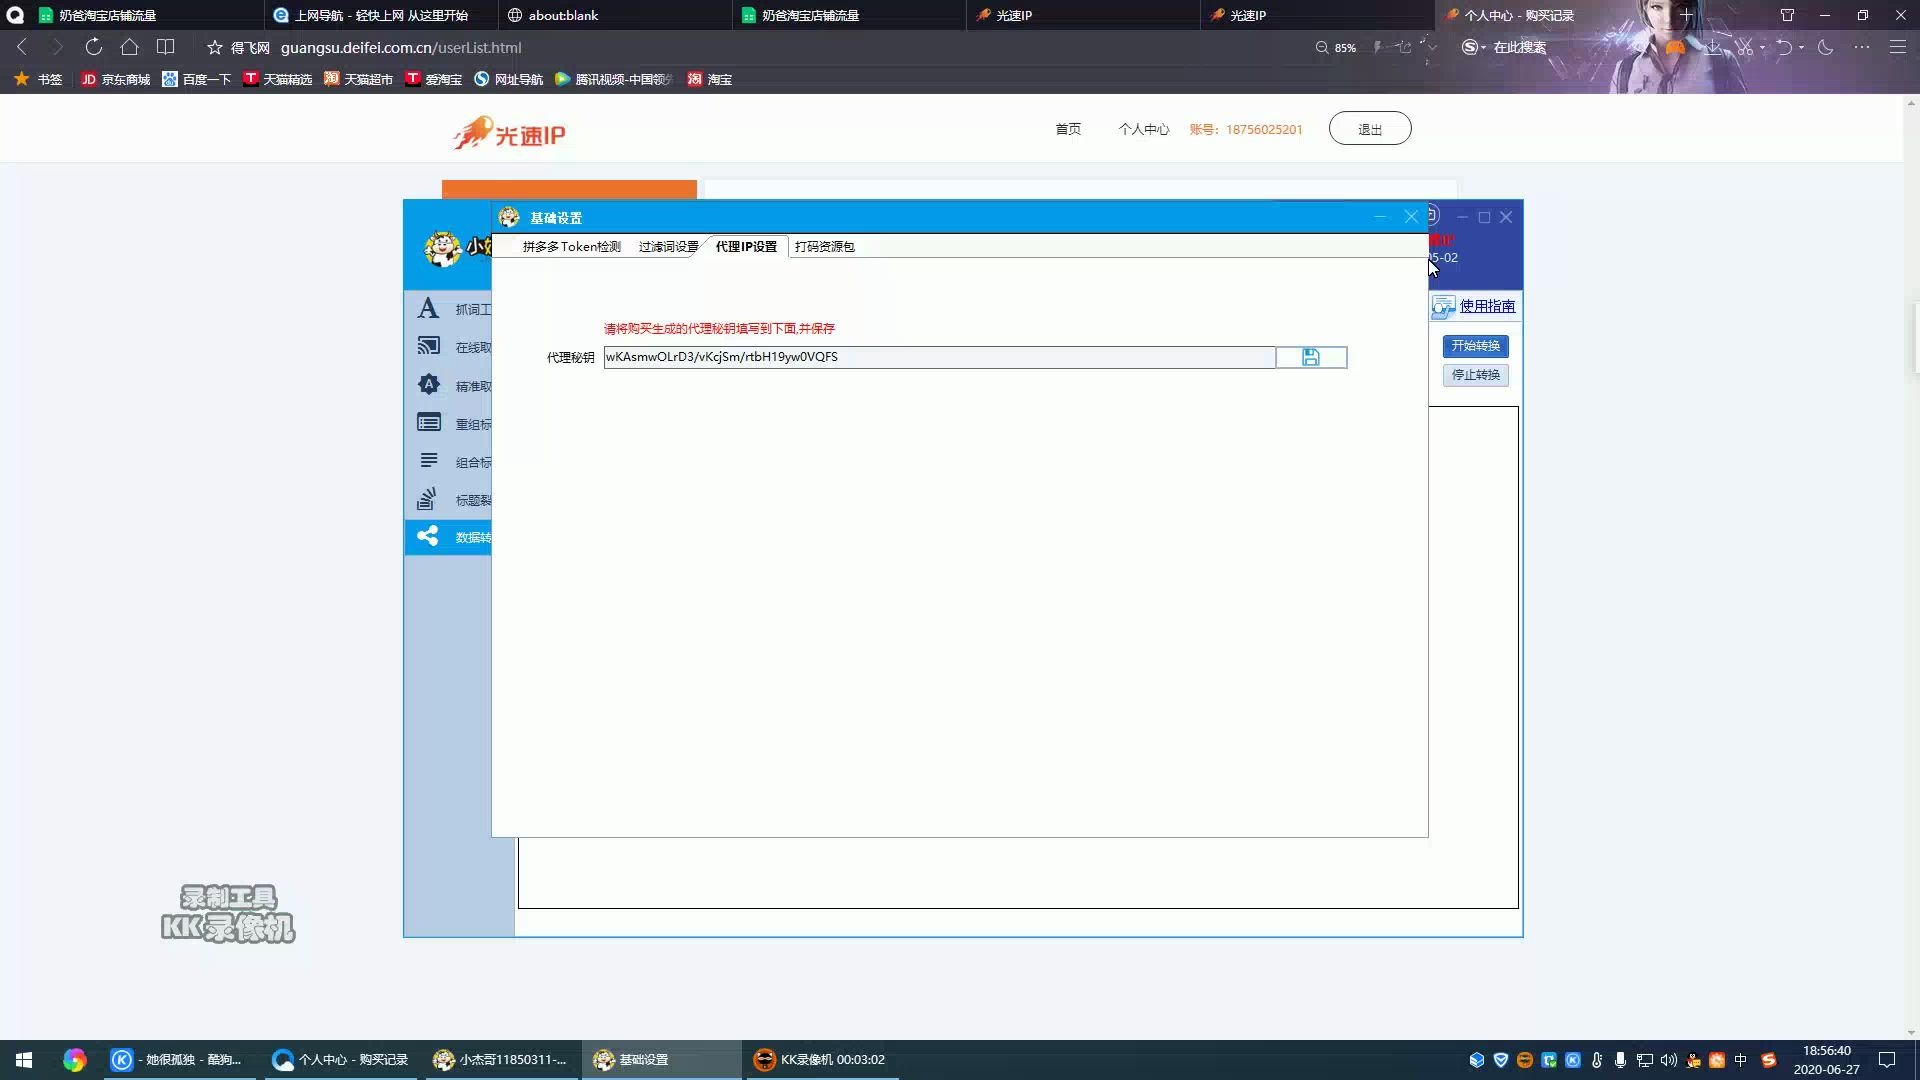Click the proxy key input field
1920x1080 pixels.
939,357
